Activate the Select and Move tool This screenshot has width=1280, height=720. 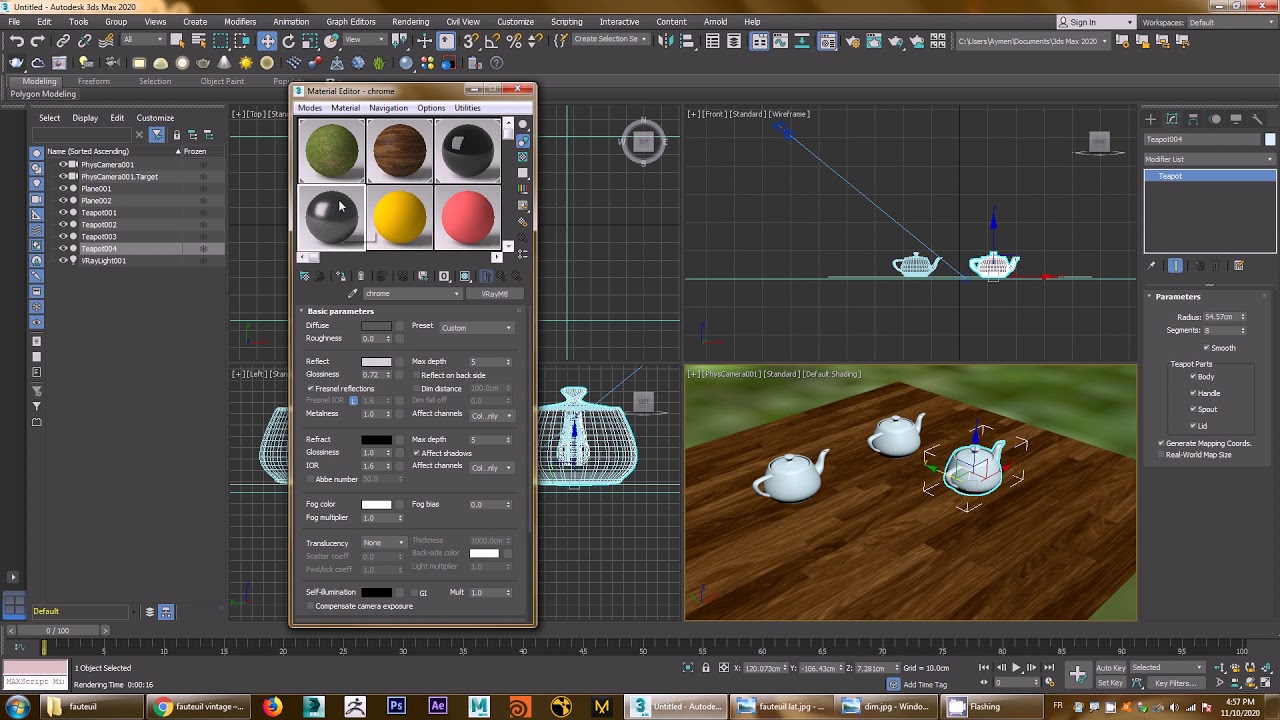click(267, 41)
